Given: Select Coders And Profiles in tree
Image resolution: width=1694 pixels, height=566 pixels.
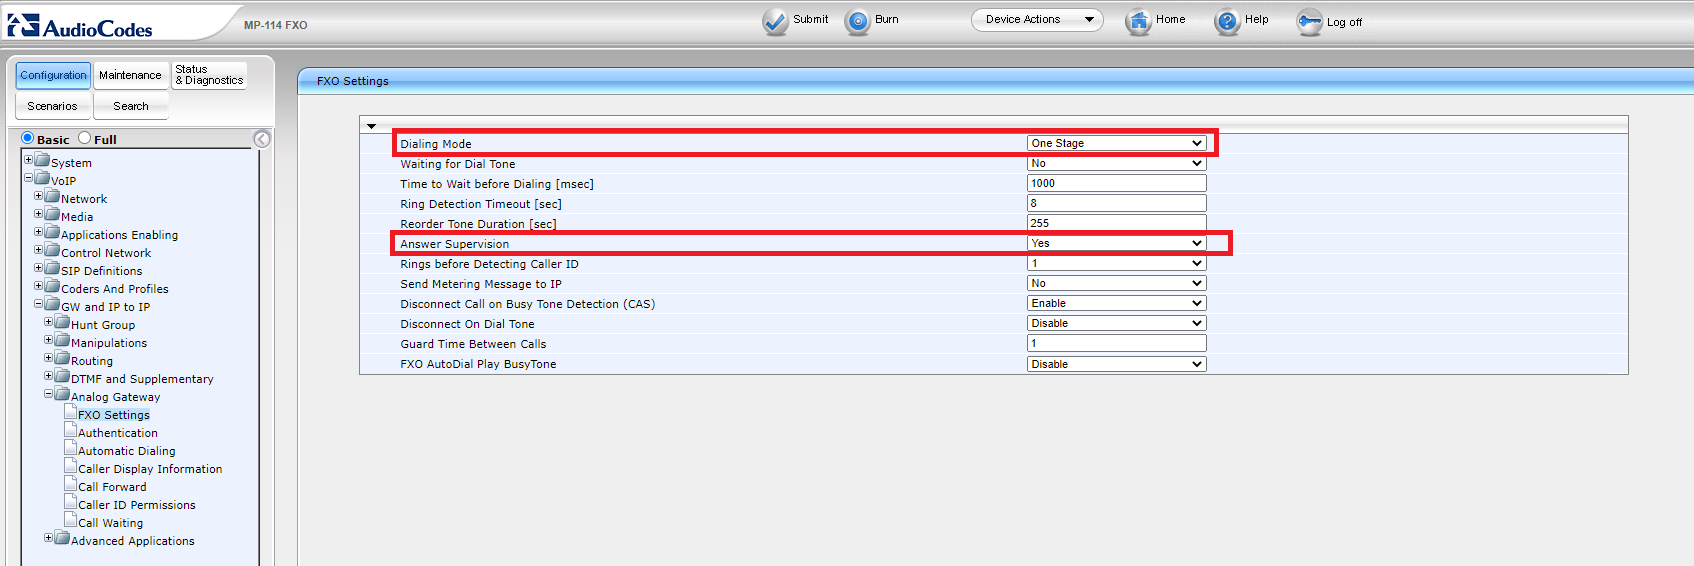Looking at the screenshot, I should 115,289.
